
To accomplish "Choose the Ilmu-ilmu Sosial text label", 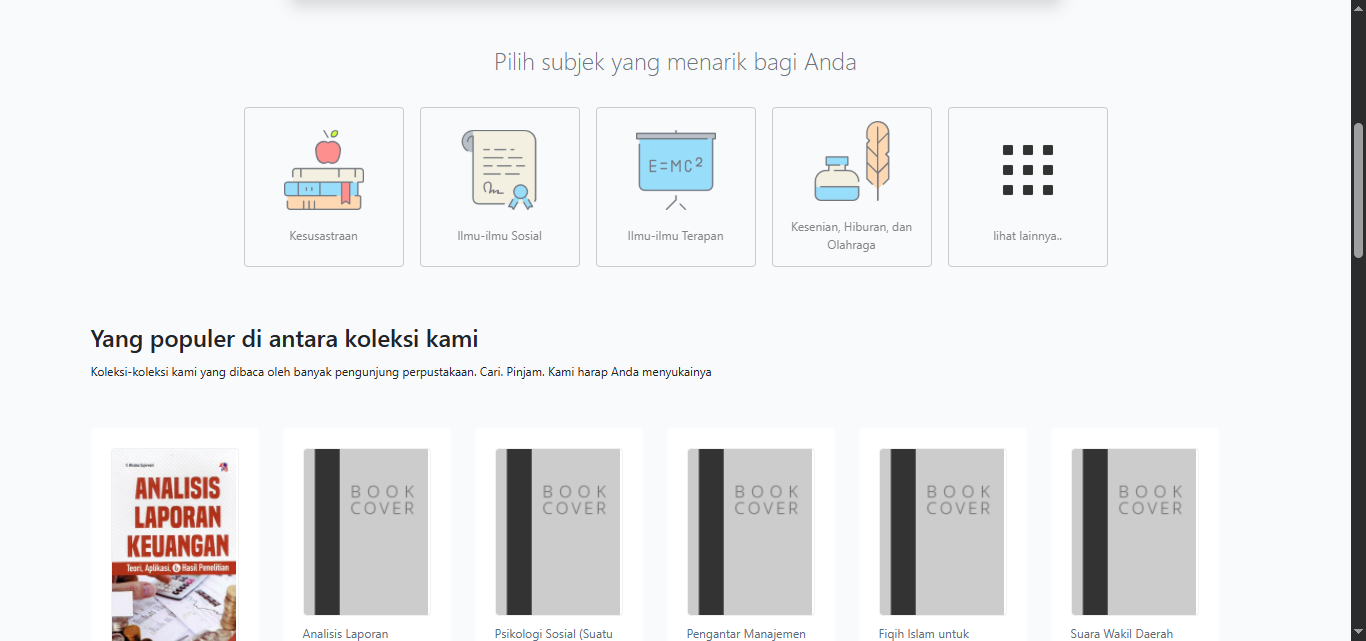I will (x=500, y=236).
